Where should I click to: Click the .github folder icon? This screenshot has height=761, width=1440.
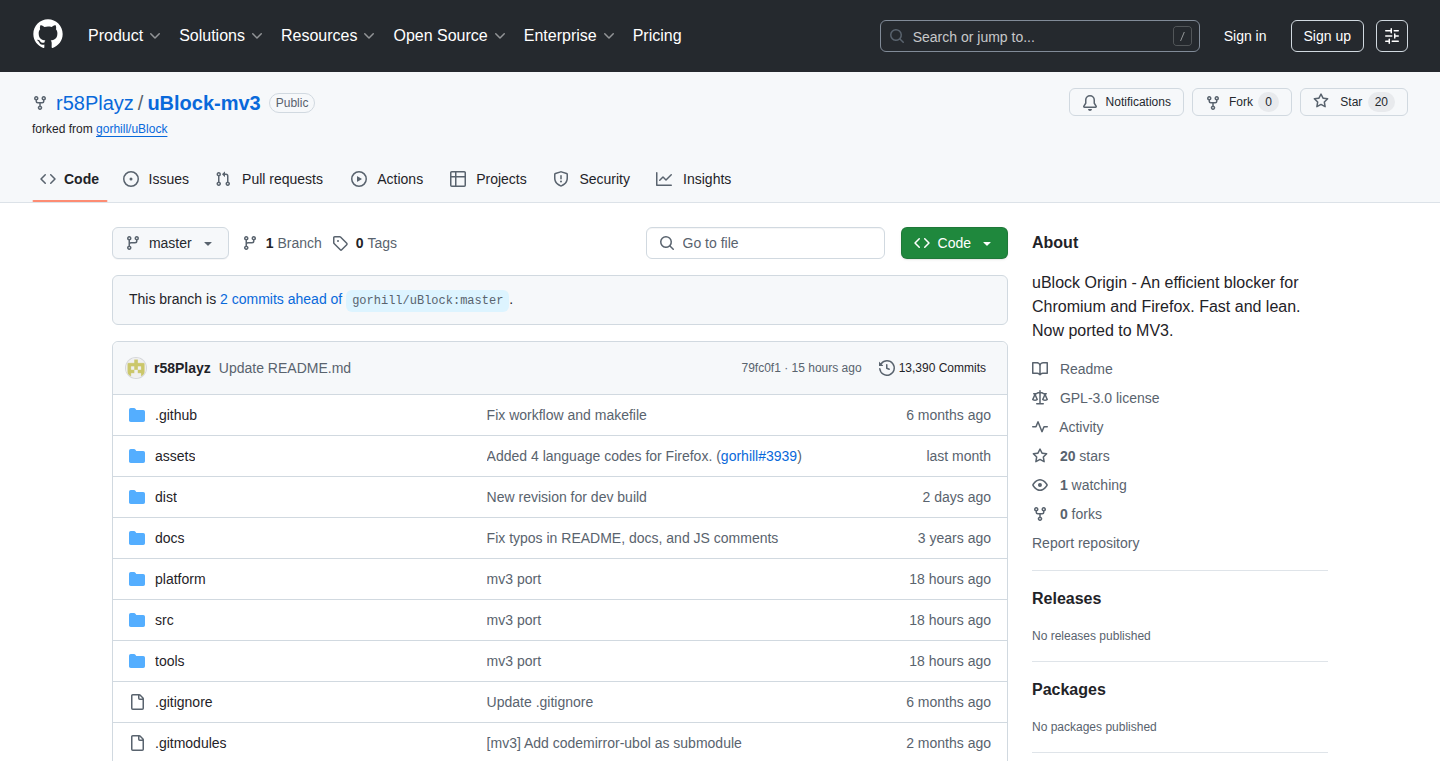[x=137, y=415]
